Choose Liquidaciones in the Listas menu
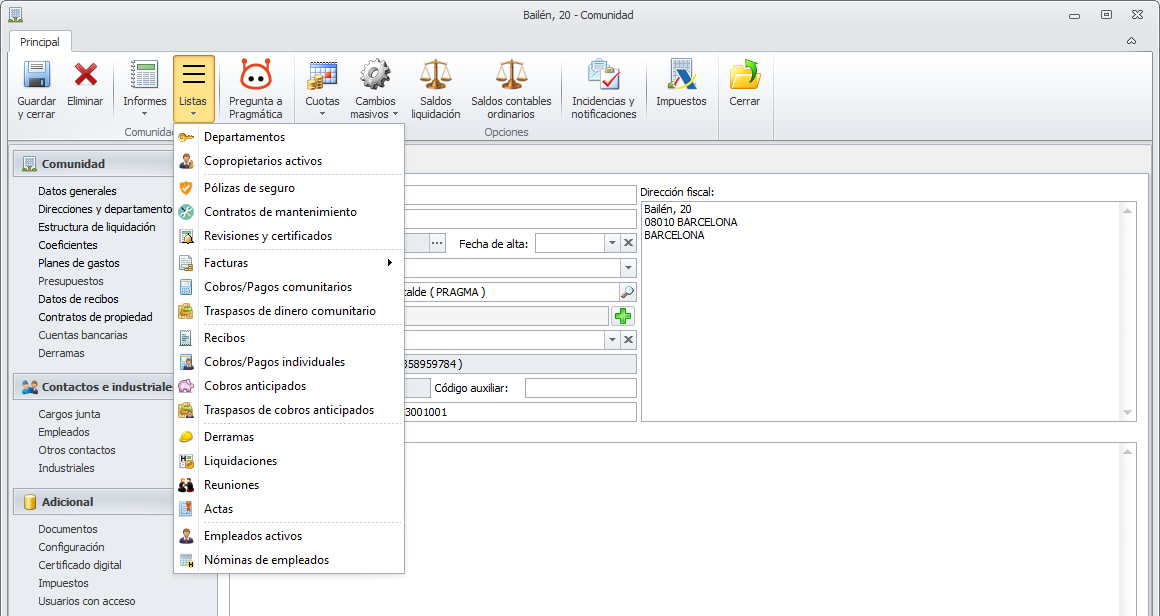This screenshot has width=1160, height=616. click(x=240, y=461)
